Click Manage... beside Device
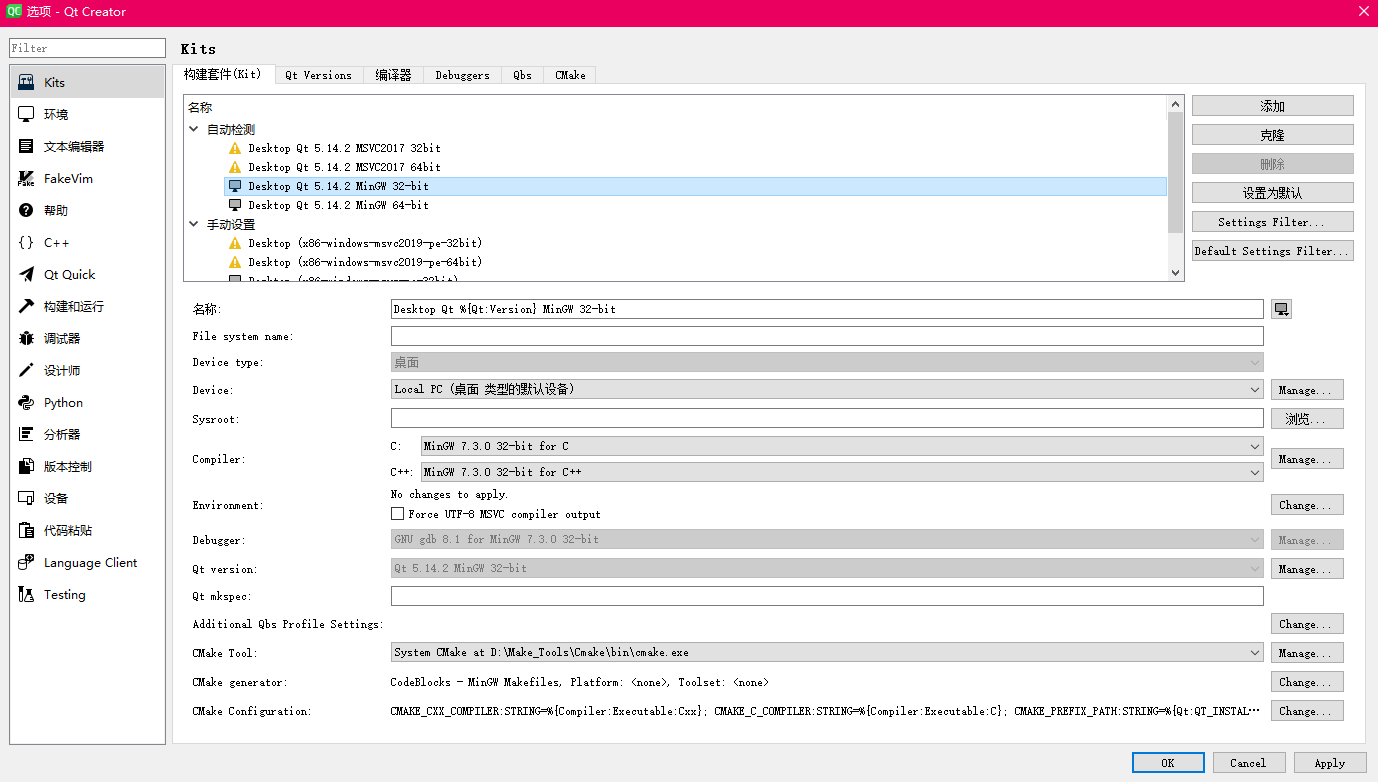This screenshot has height=782, width=1378. click(x=1307, y=390)
